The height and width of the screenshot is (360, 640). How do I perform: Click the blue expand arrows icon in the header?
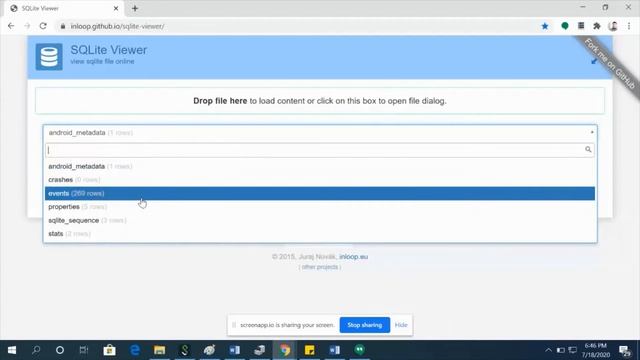coord(594,61)
